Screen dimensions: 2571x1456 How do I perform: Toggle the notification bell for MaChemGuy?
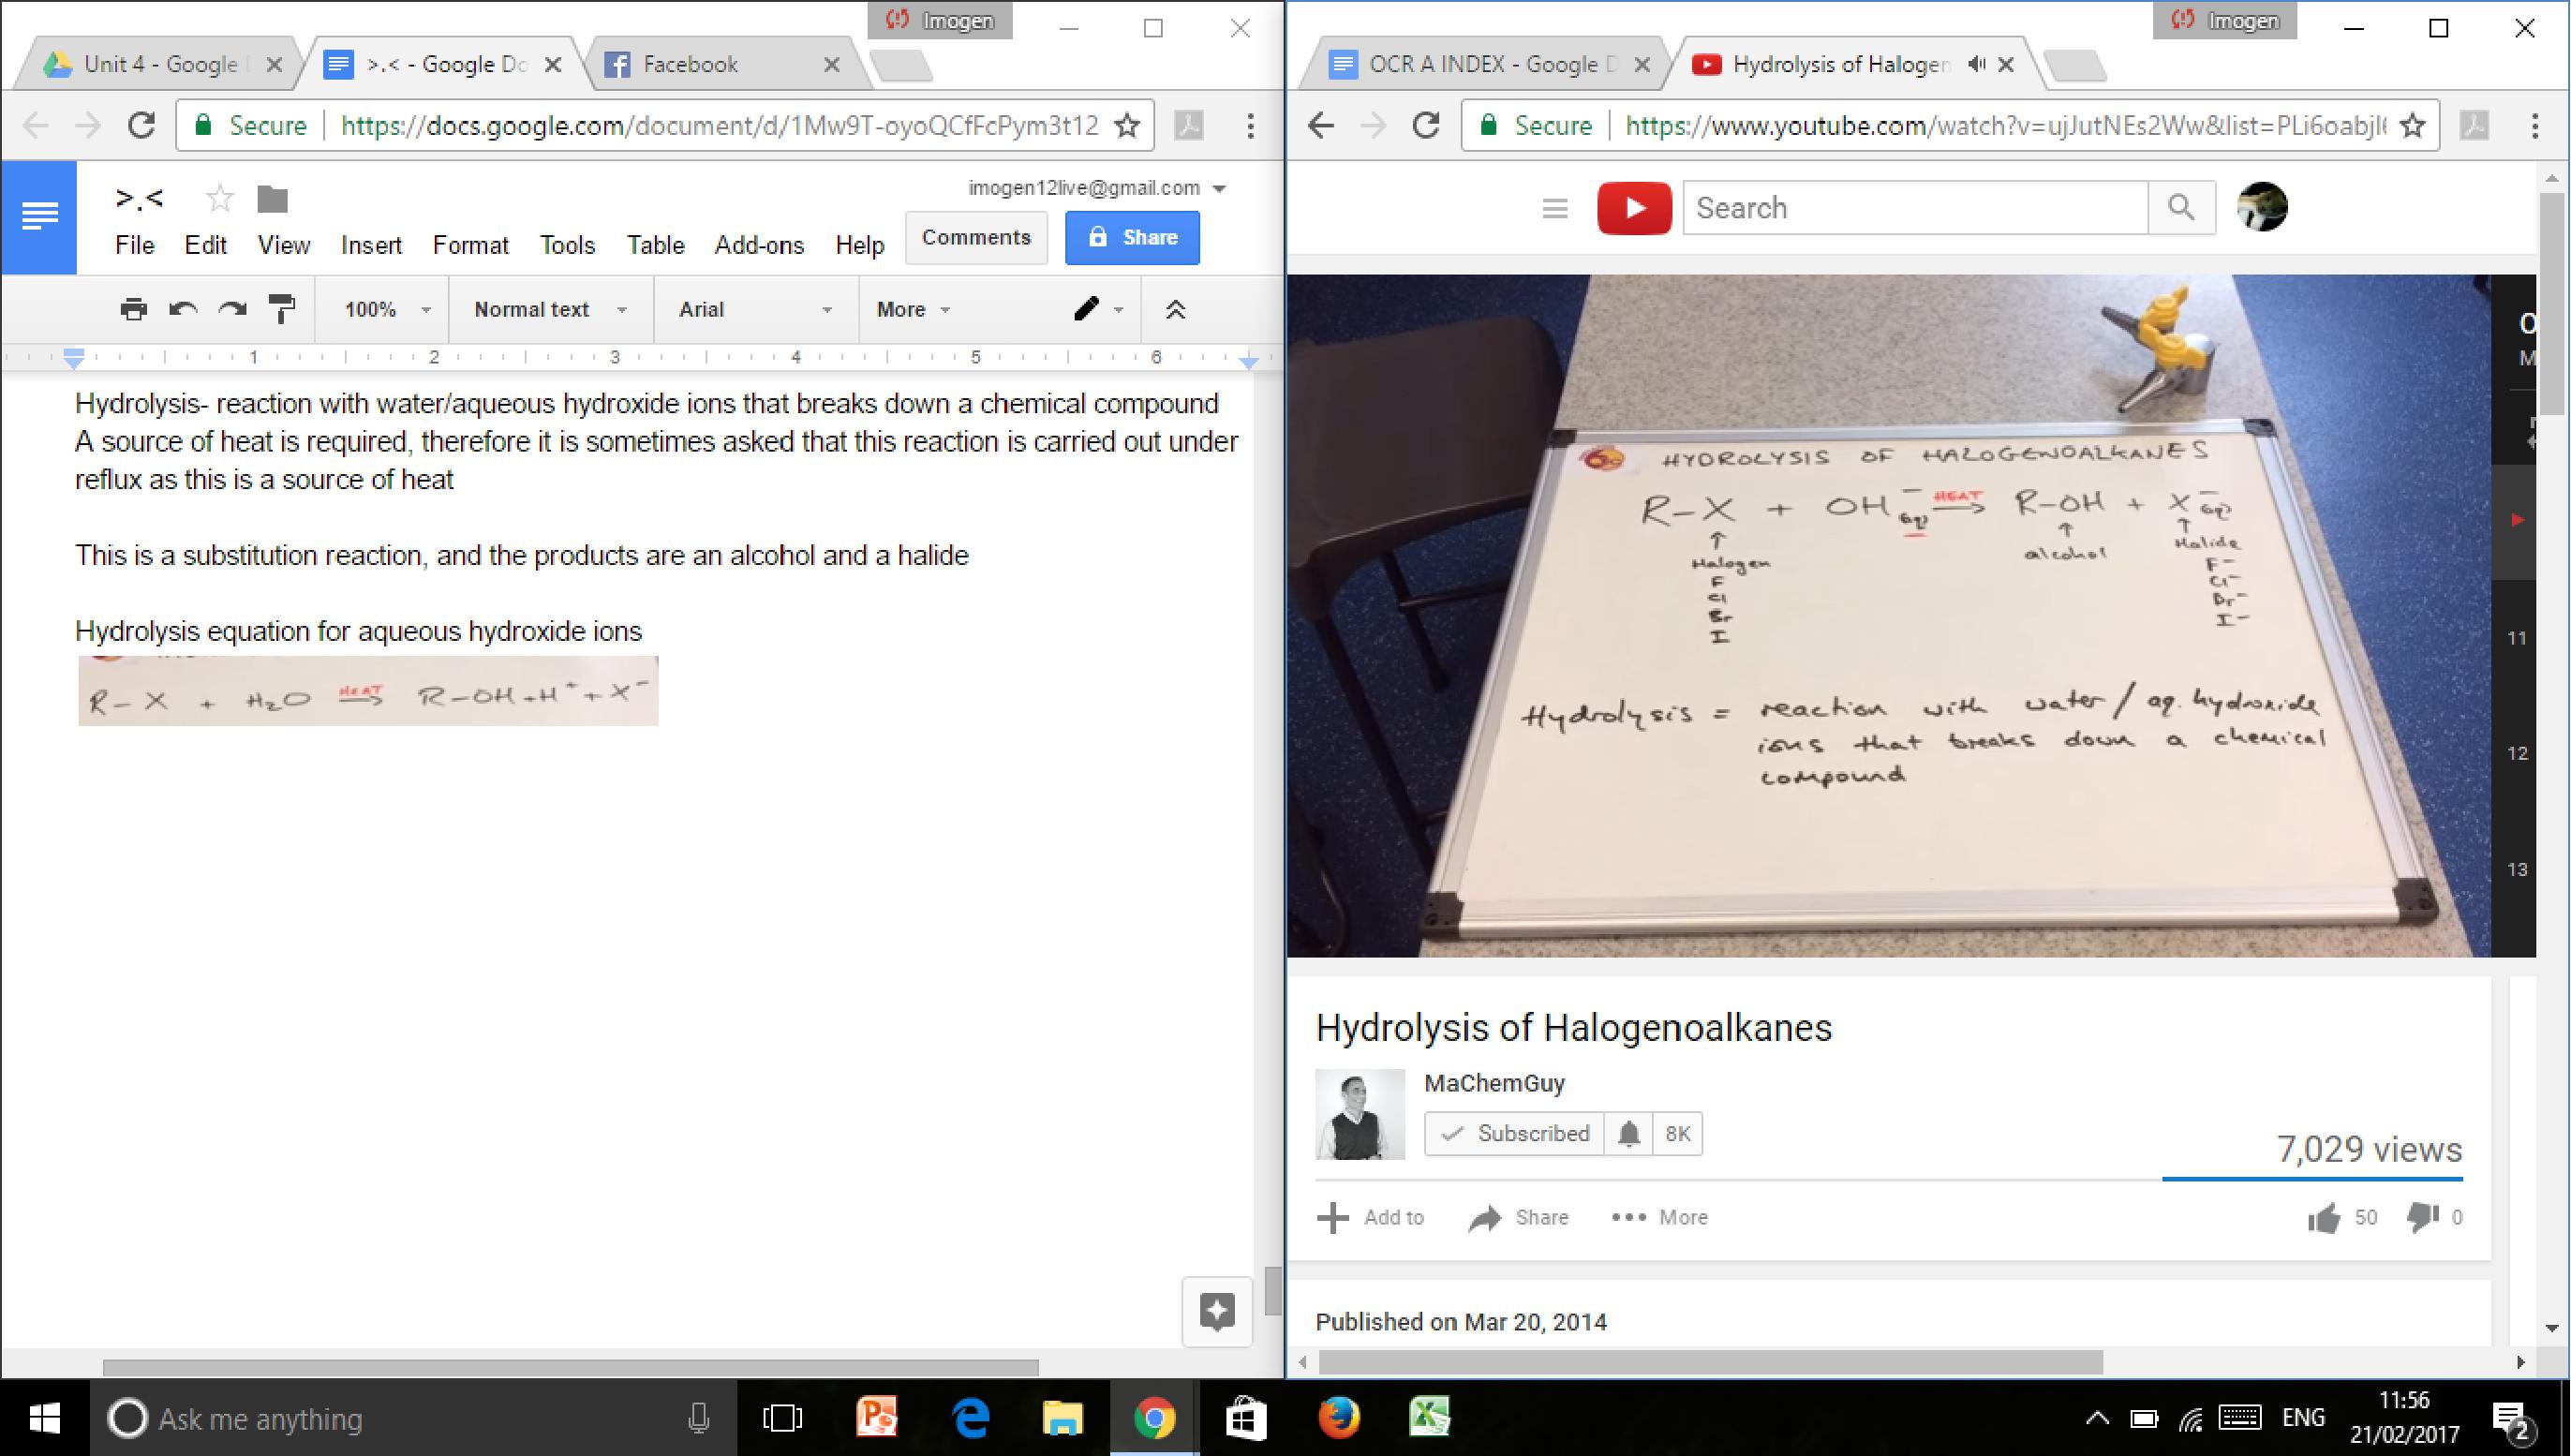click(x=1628, y=1133)
